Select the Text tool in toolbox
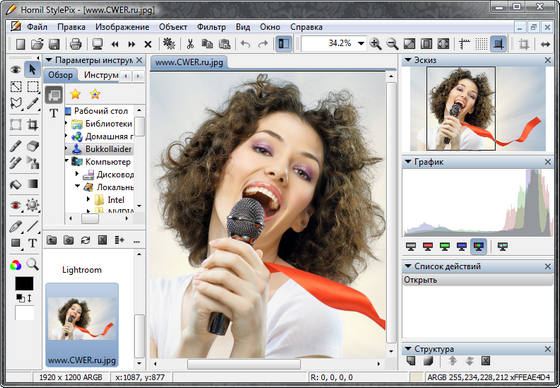Screen dimensions: 560x388 point(32,243)
